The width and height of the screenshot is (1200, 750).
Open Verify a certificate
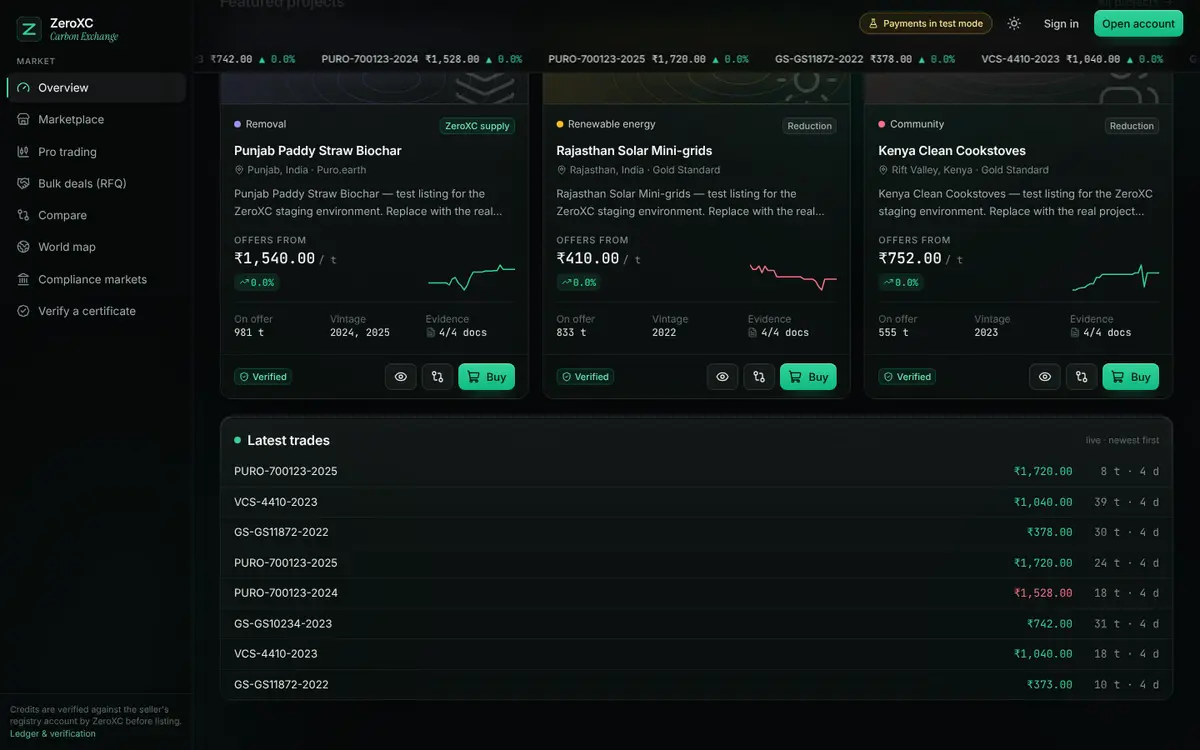pyautogui.click(x=96, y=311)
